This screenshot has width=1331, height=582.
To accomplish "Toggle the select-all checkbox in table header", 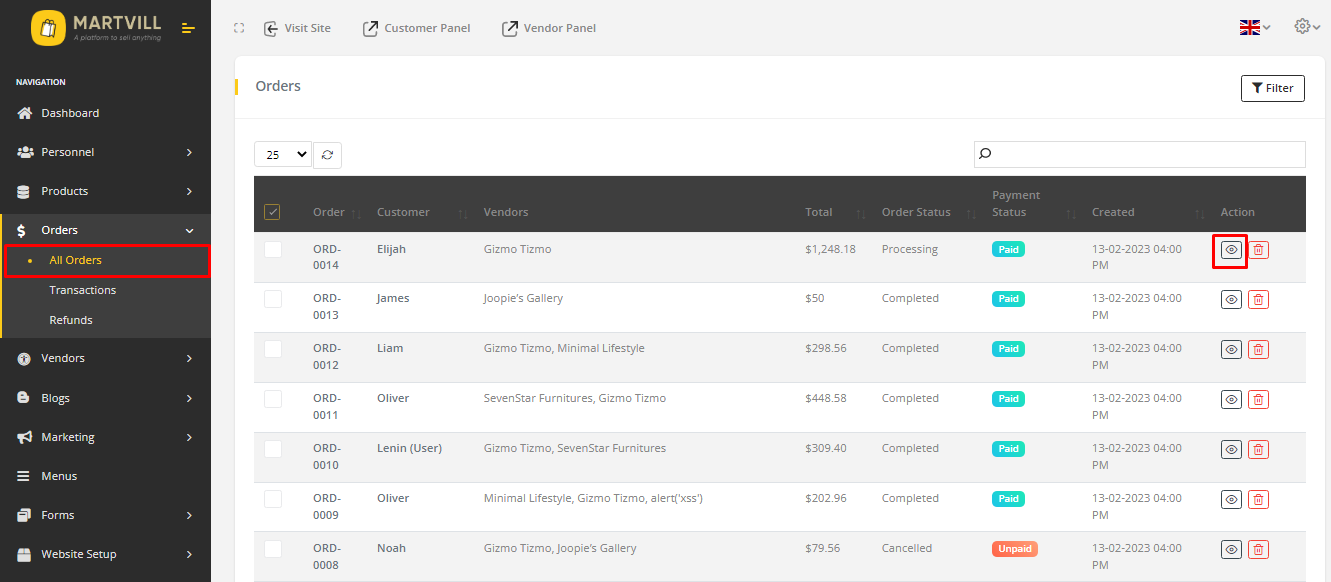I will [x=272, y=212].
